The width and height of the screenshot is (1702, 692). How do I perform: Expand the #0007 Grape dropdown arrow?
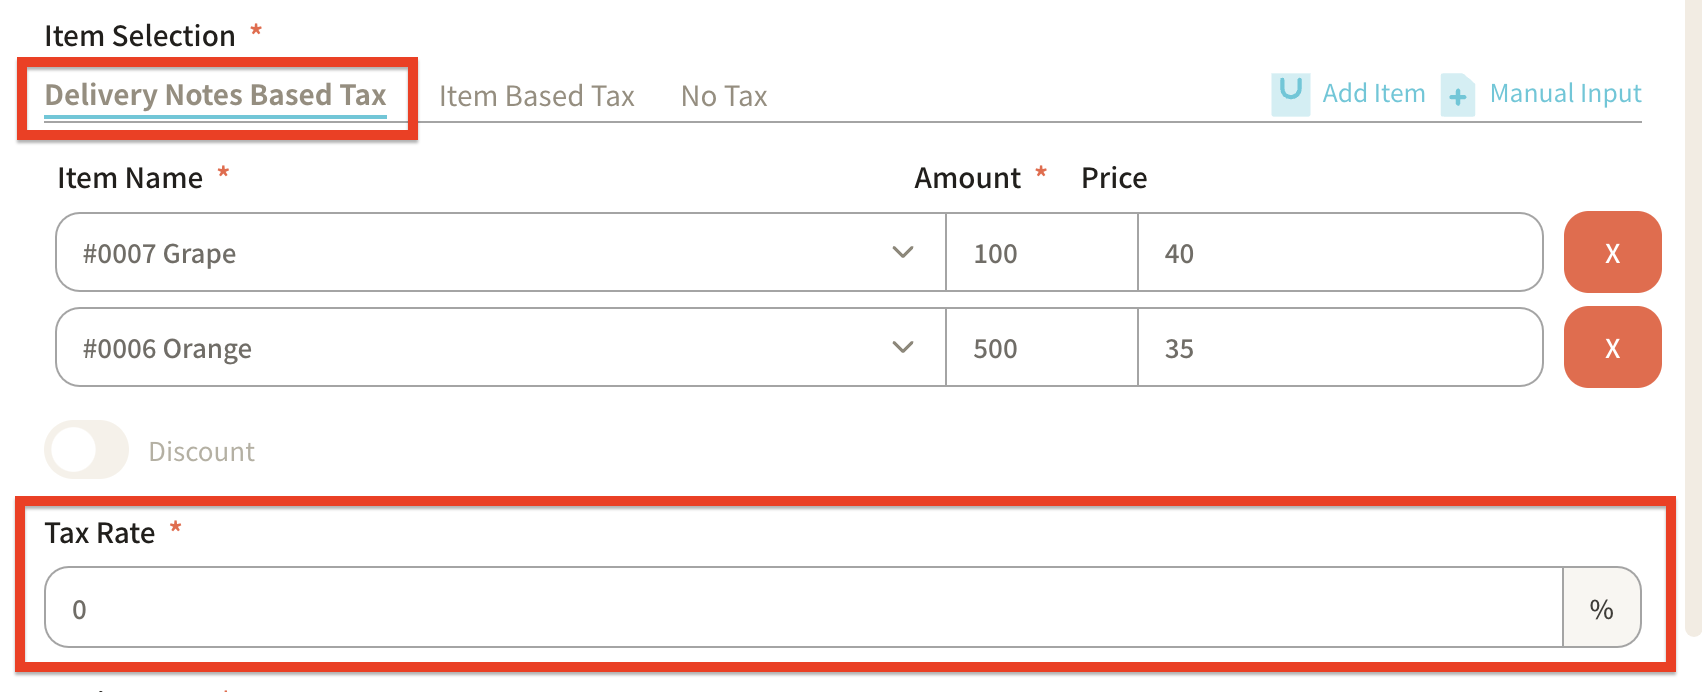(902, 252)
